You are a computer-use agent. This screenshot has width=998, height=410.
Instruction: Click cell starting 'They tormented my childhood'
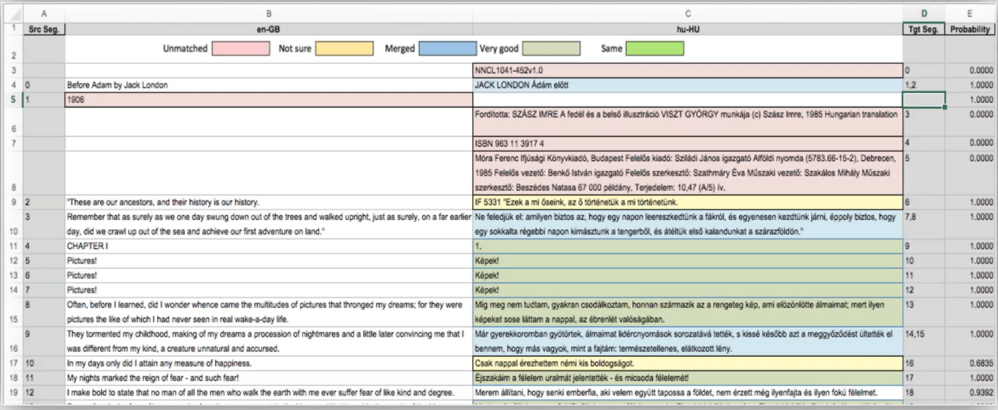269,341
